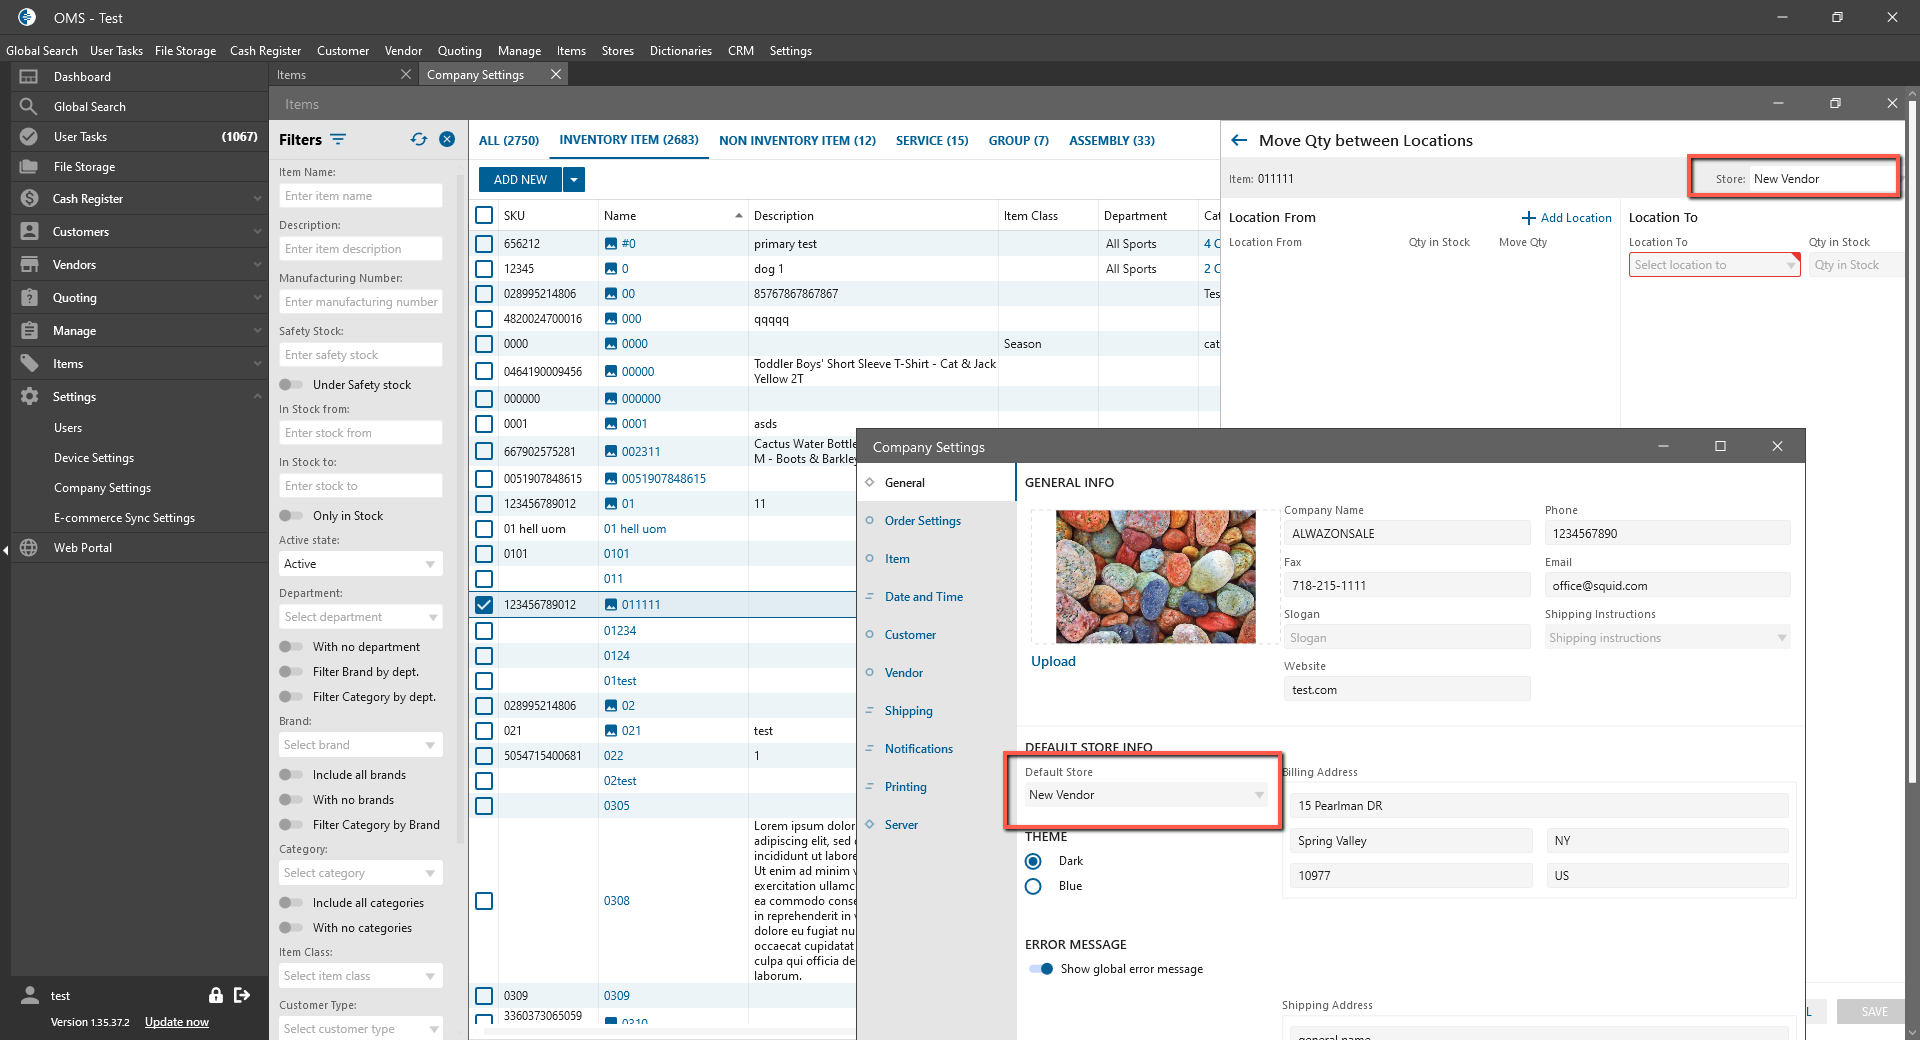Expand the Cash Register sidebar section
Viewport: 1920px width, 1040px height.
coord(257,199)
